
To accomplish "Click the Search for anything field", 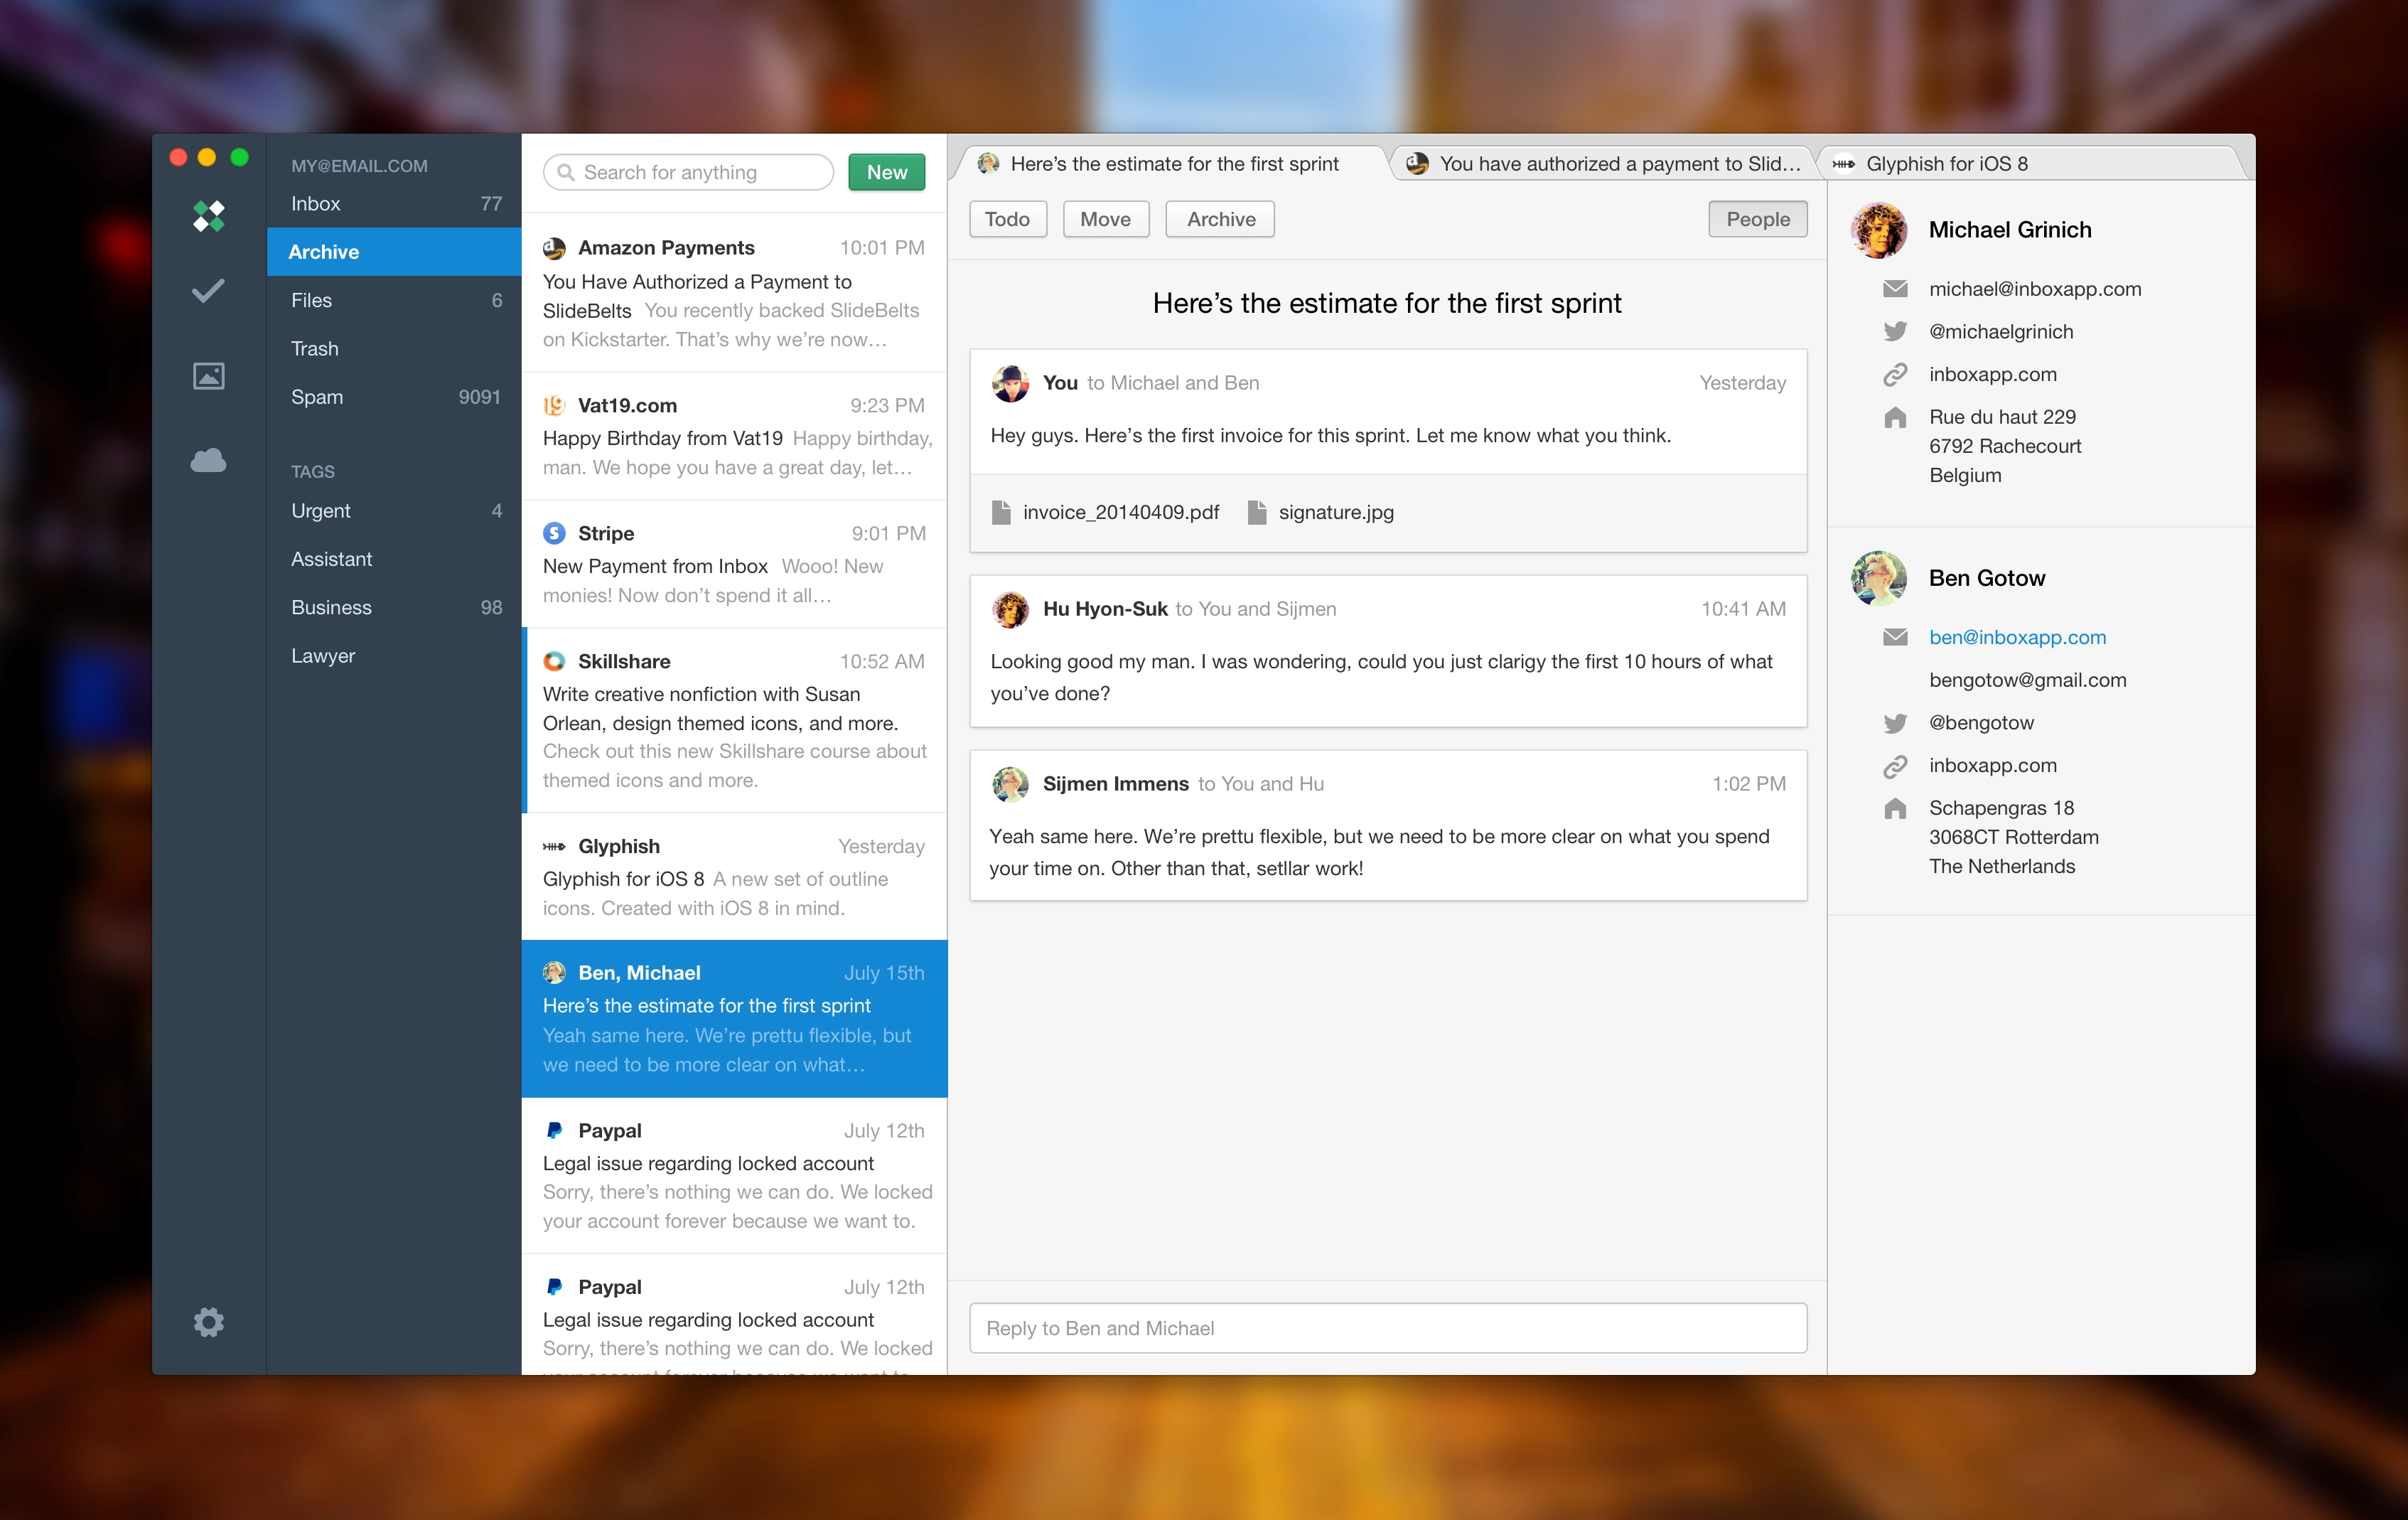I will [688, 172].
